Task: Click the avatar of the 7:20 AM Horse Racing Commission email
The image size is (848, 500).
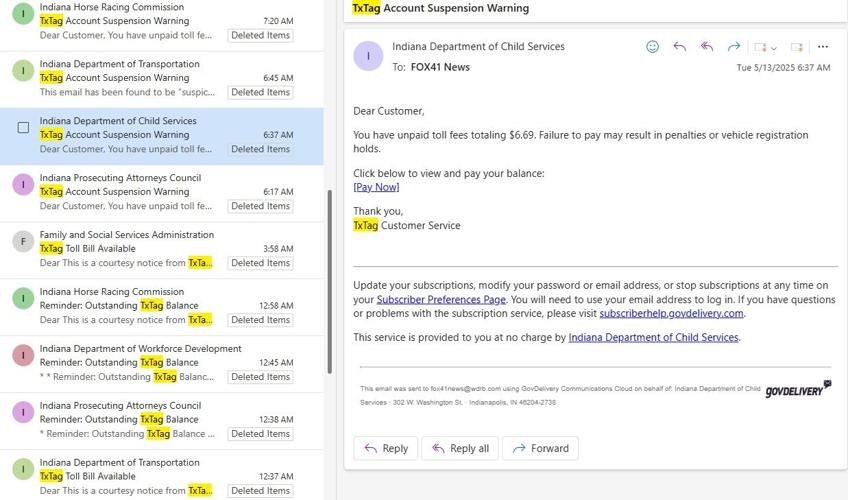Action: [x=23, y=14]
